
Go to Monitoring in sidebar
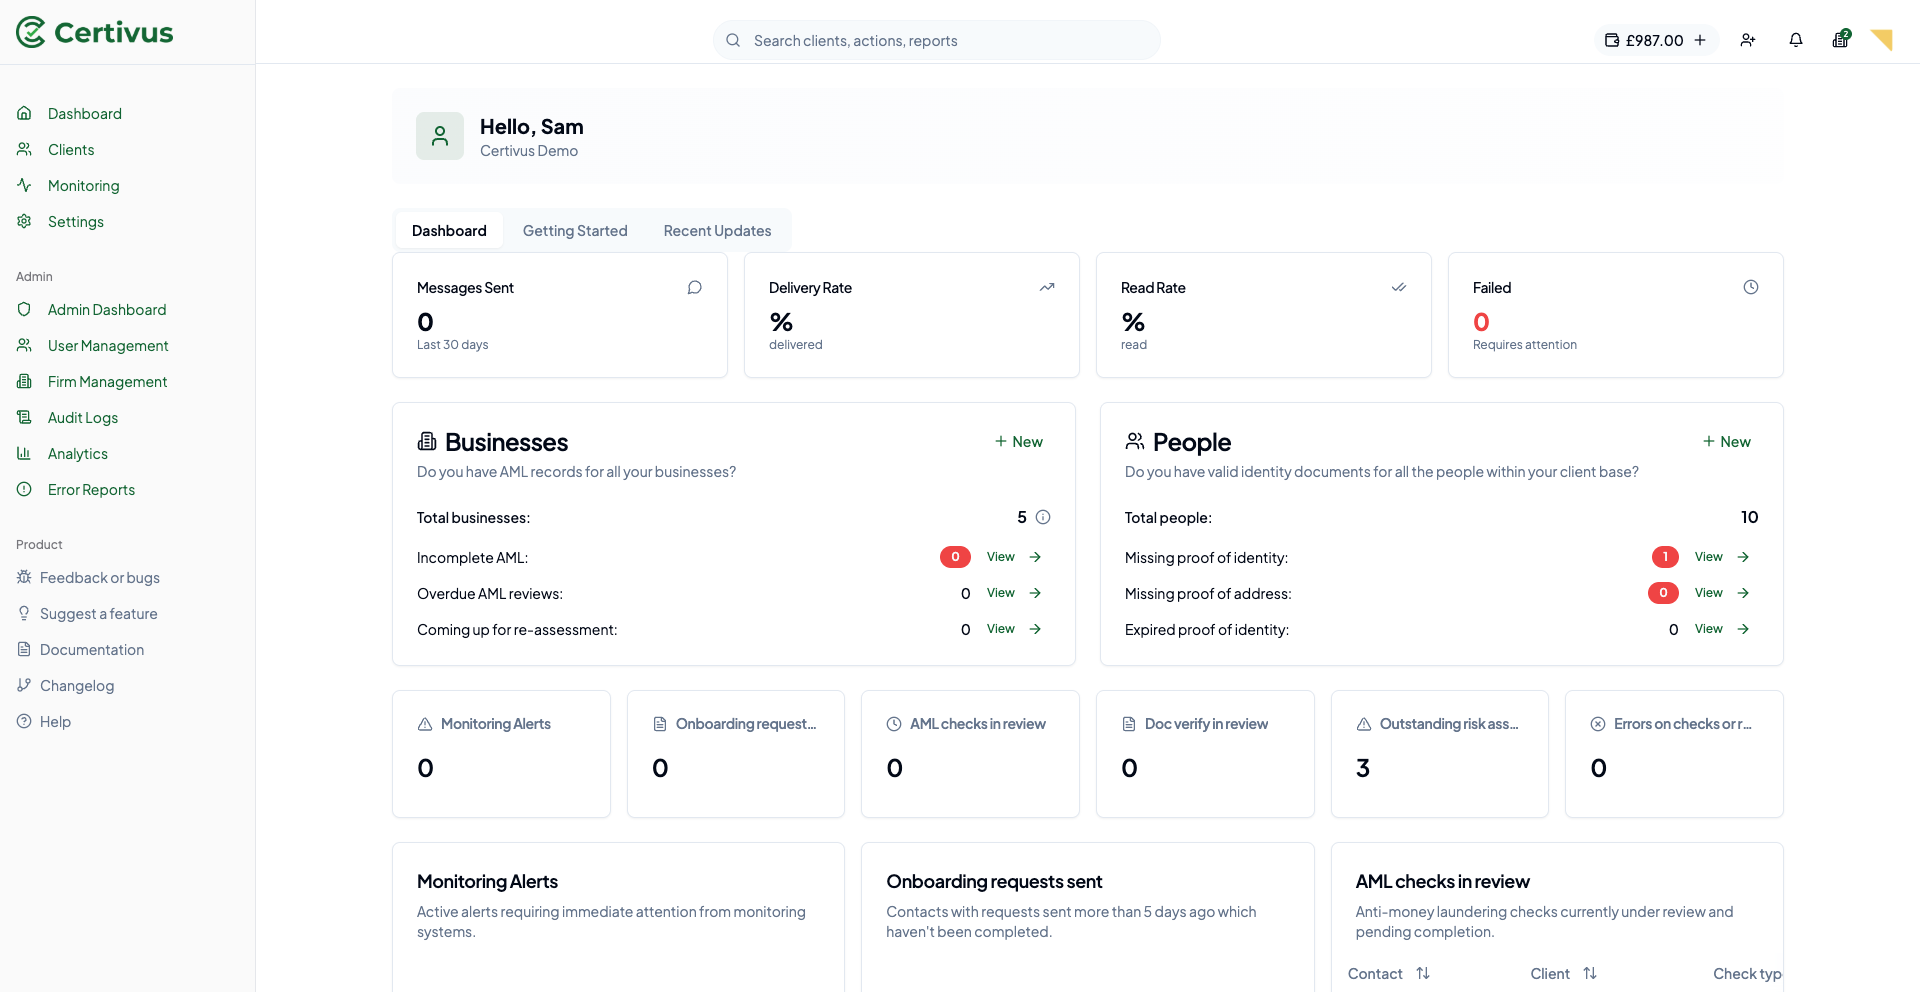pyautogui.click(x=83, y=186)
